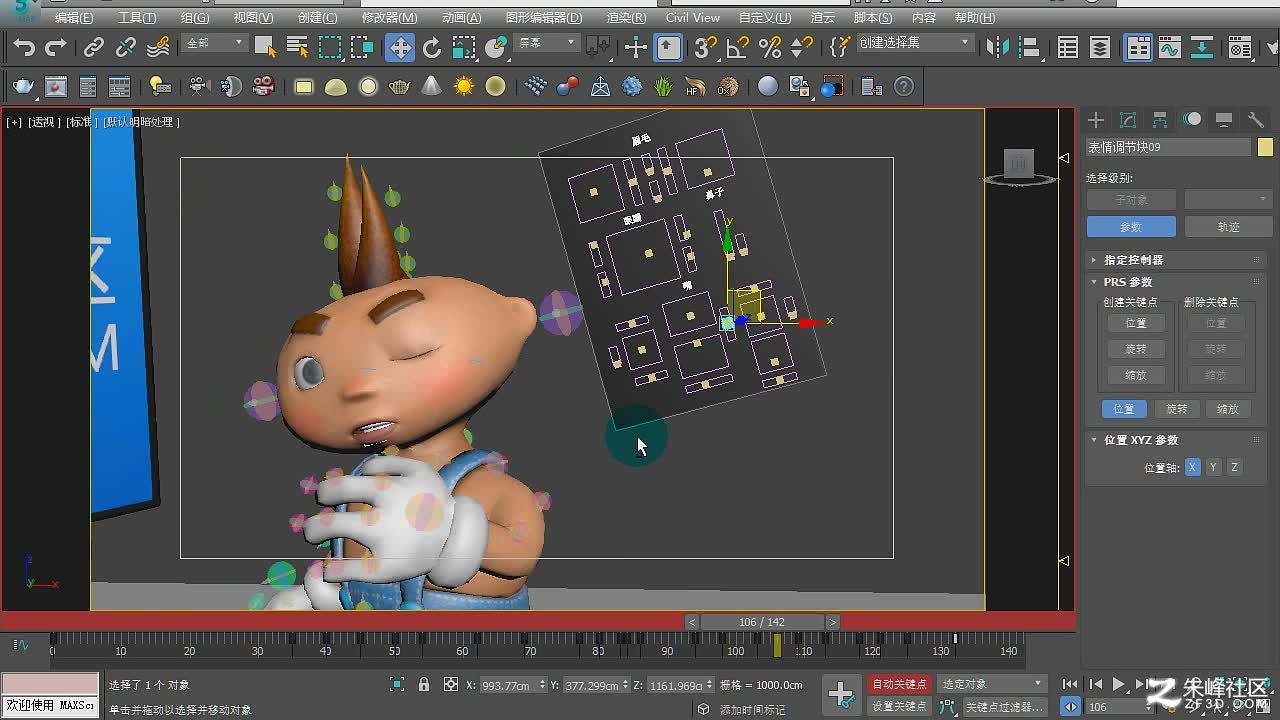Open the Curve Editor icon

click(x=1170, y=47)
